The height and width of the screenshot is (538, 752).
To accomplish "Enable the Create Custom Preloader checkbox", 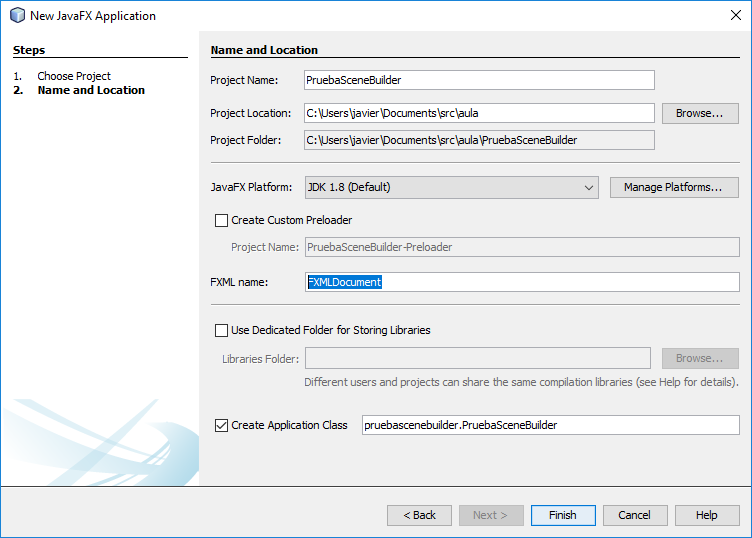I will [222, 220].
